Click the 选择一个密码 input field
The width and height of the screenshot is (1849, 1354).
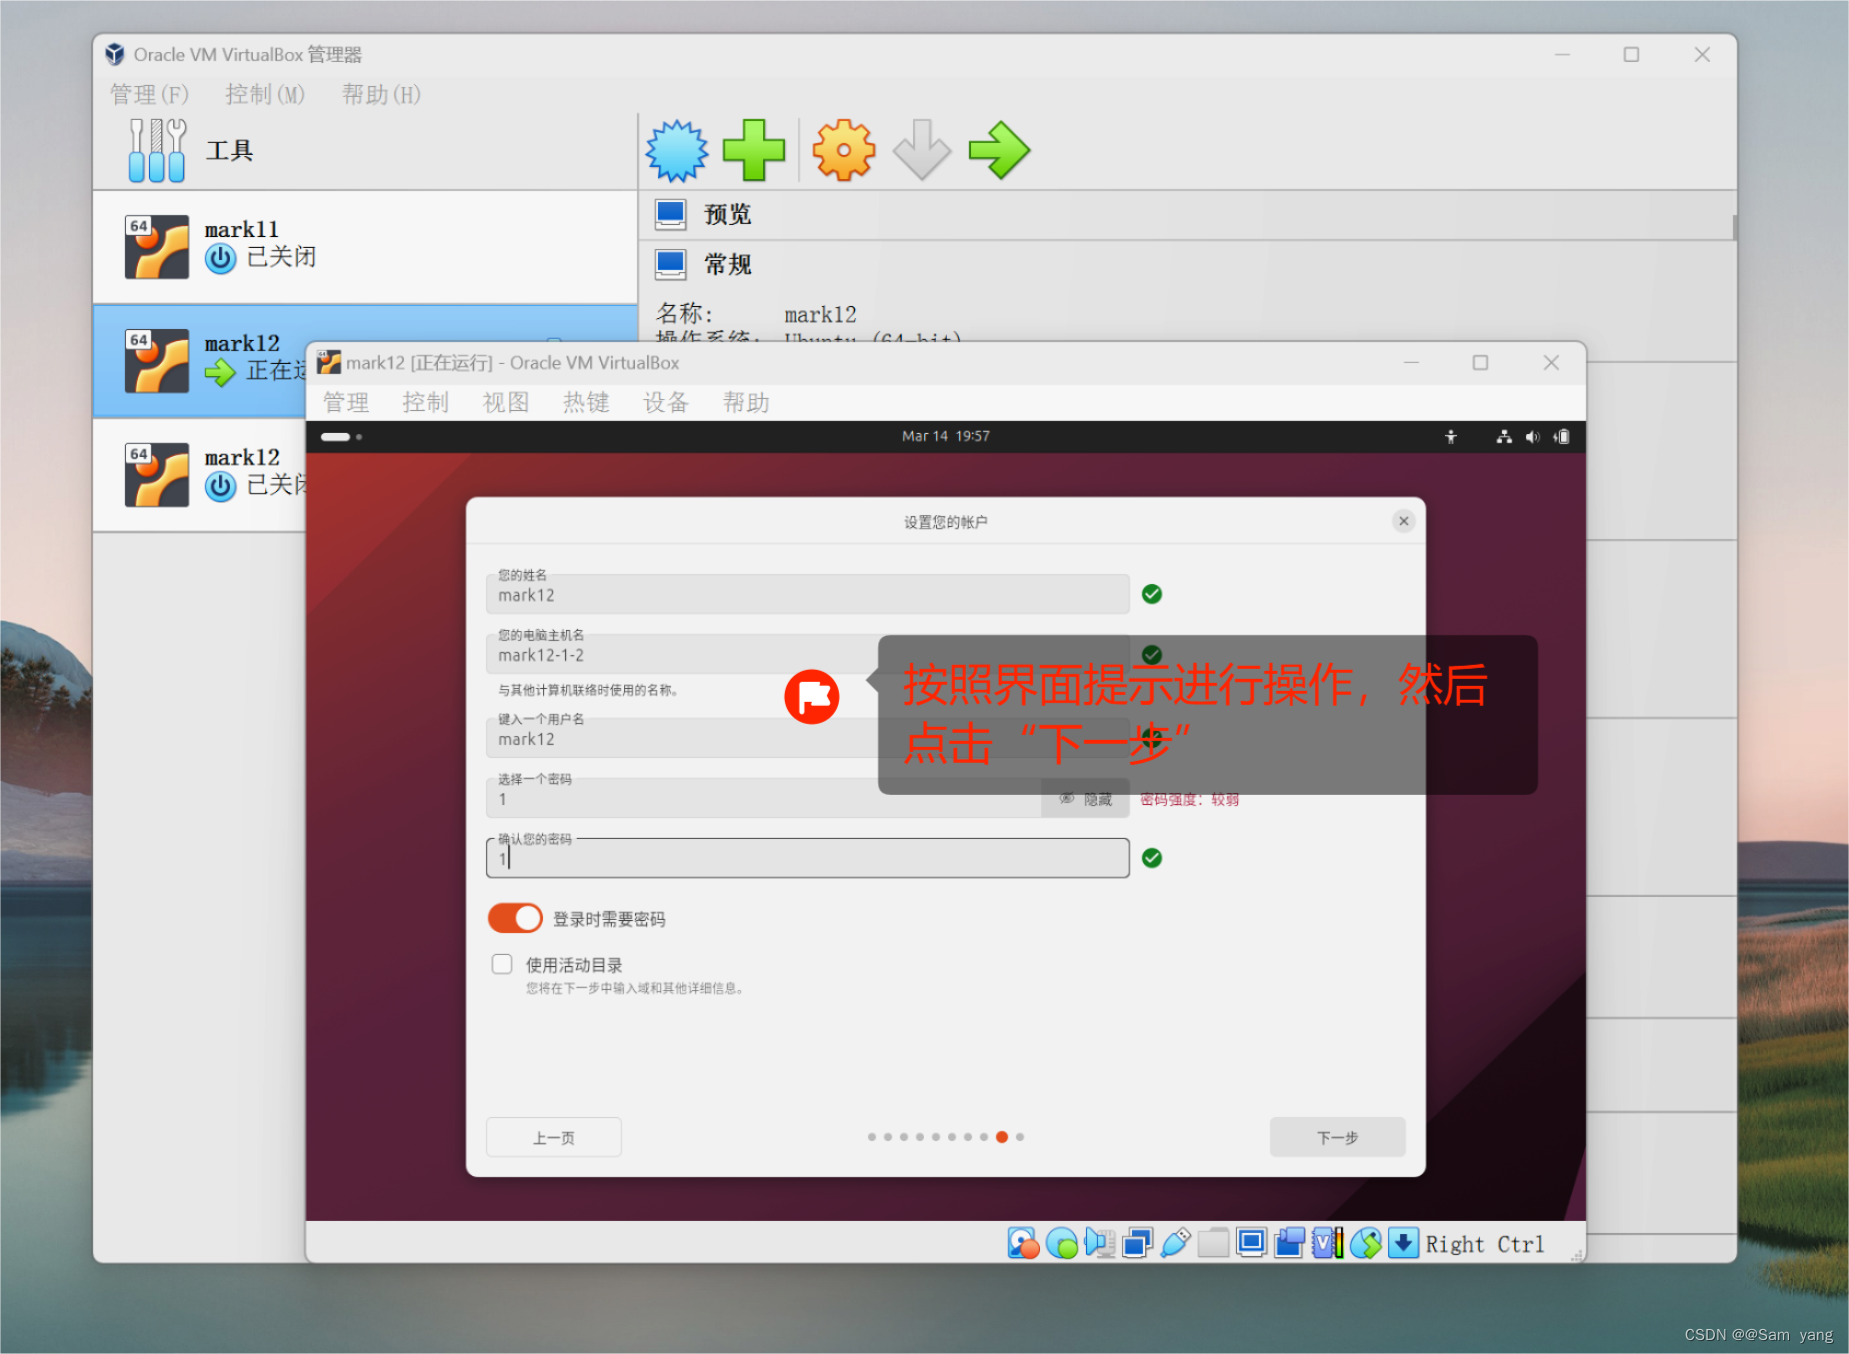pos(764,798)
